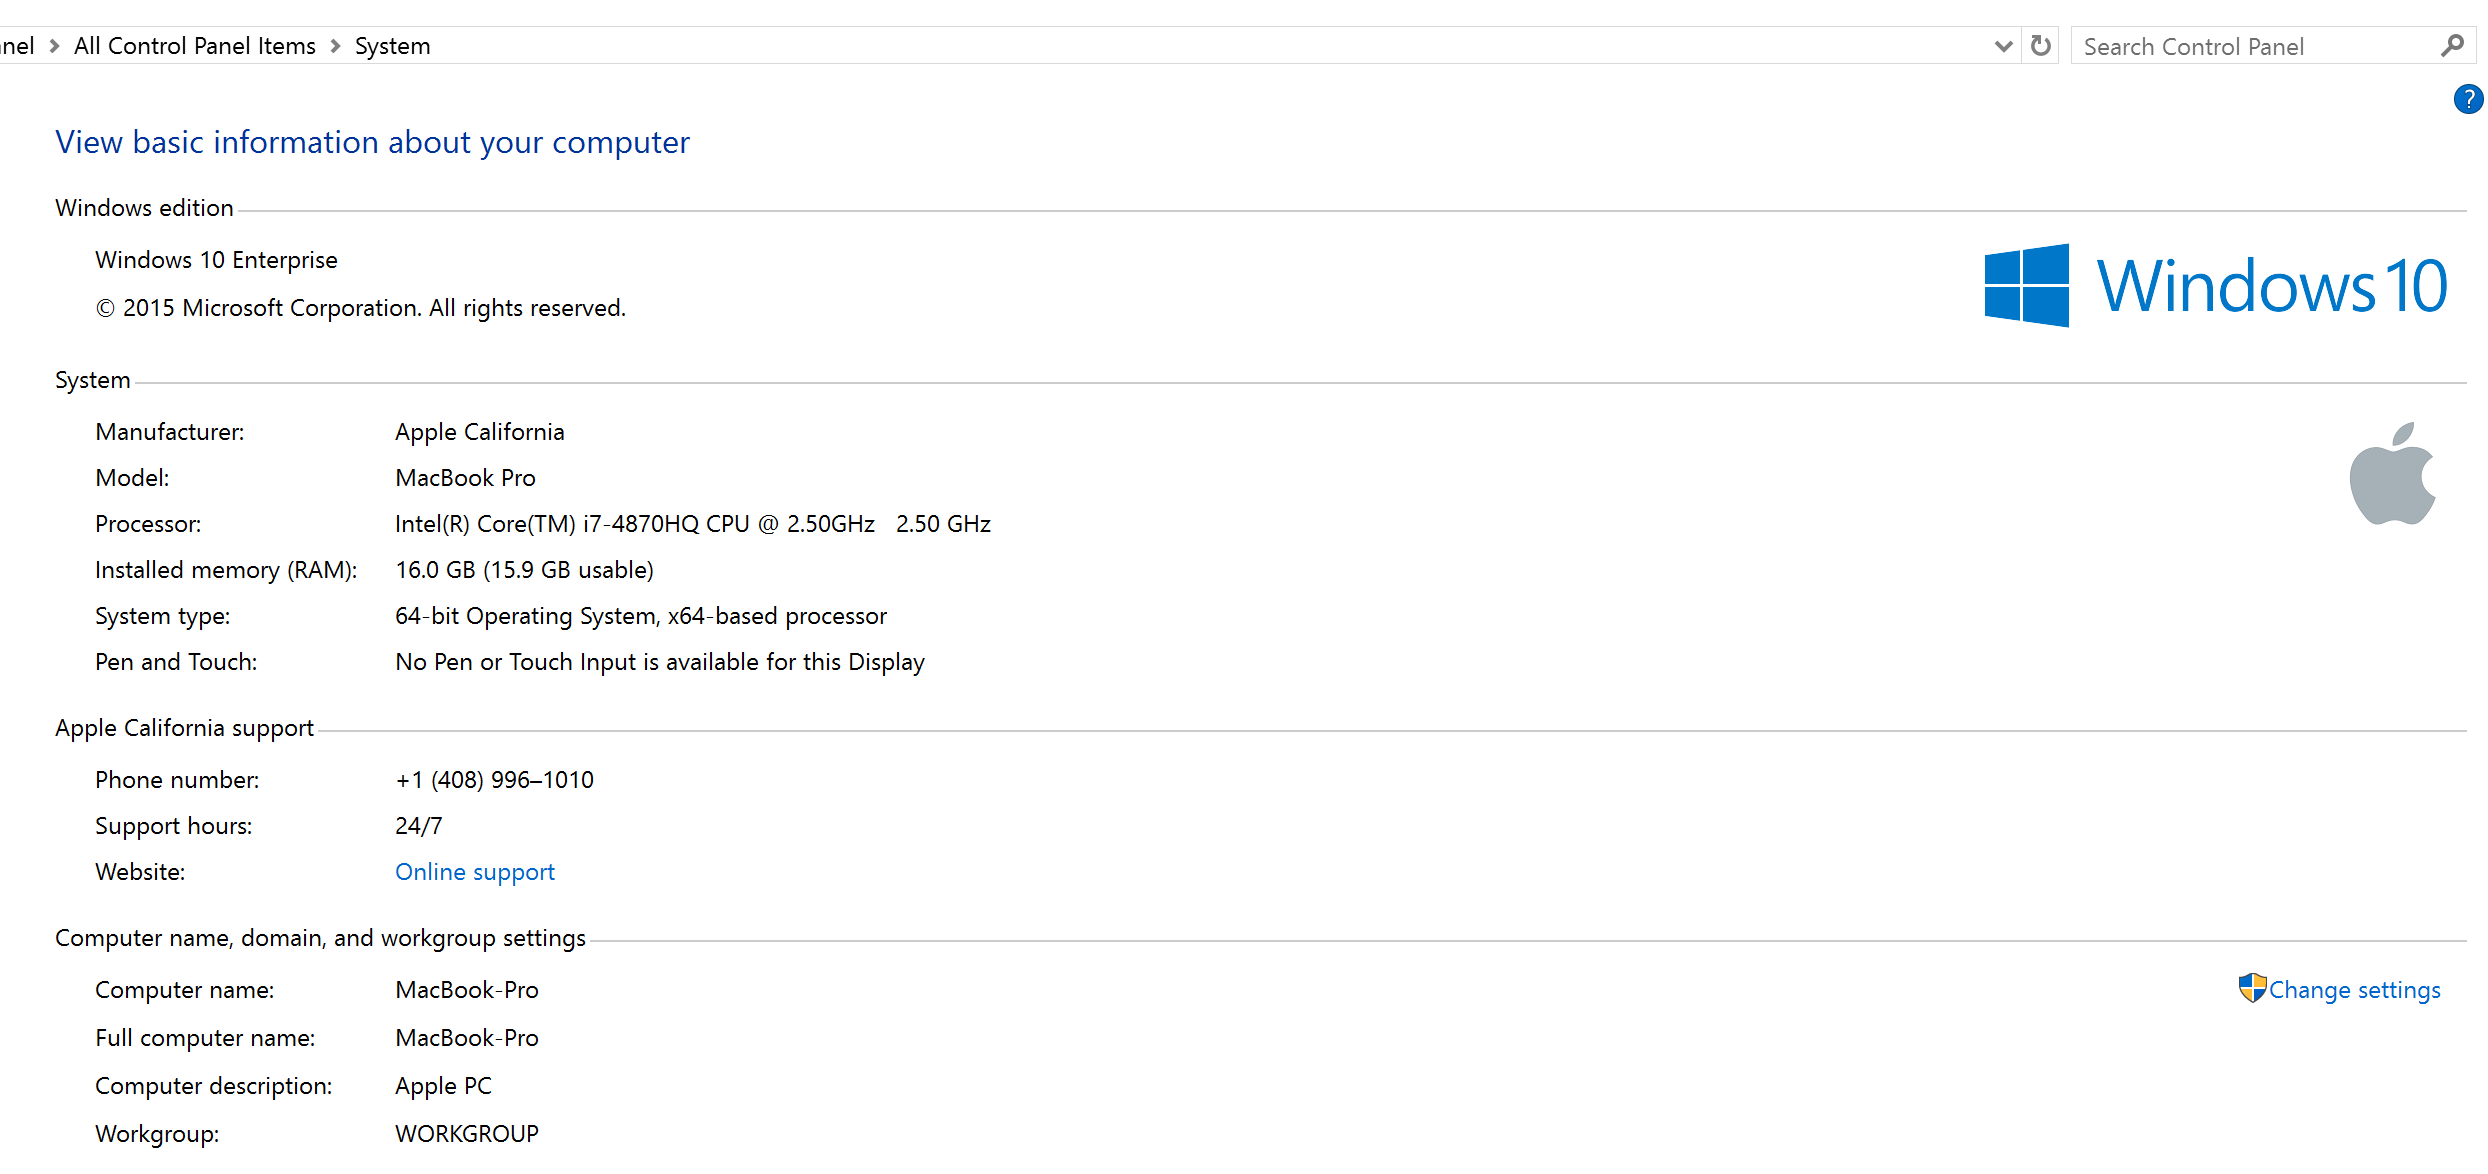Expand the chevron before All Control Panel Items
Viewport: 2488px width, 1174px height.
(54, 46)
